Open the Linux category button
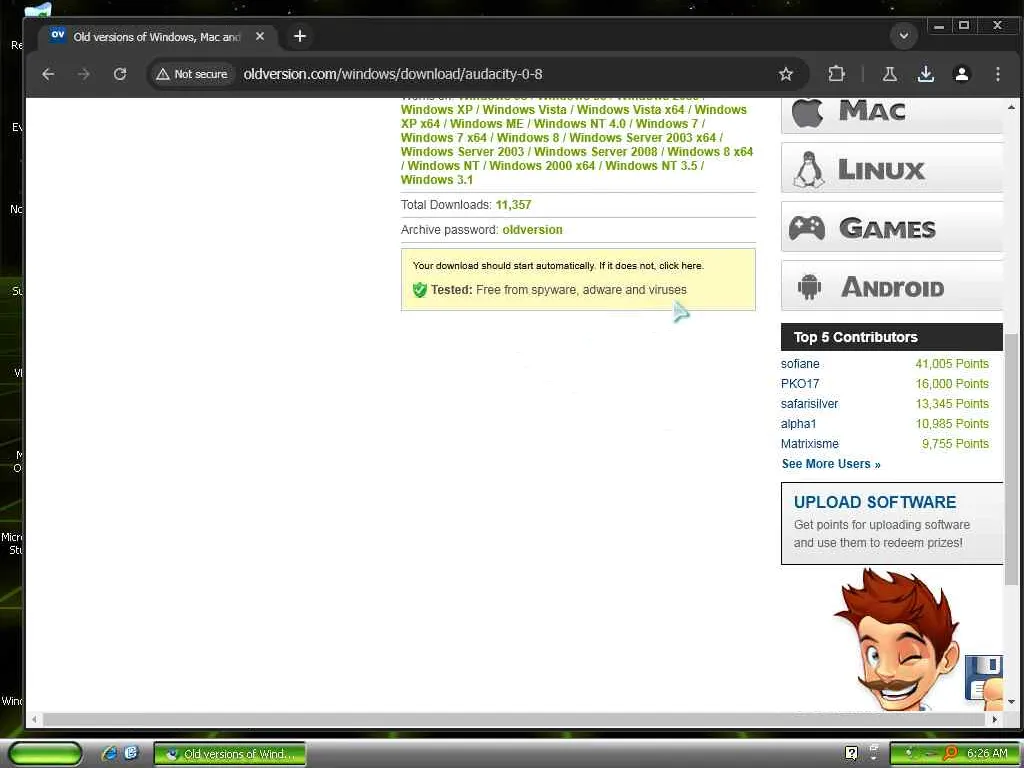 (x=891, y=168)
